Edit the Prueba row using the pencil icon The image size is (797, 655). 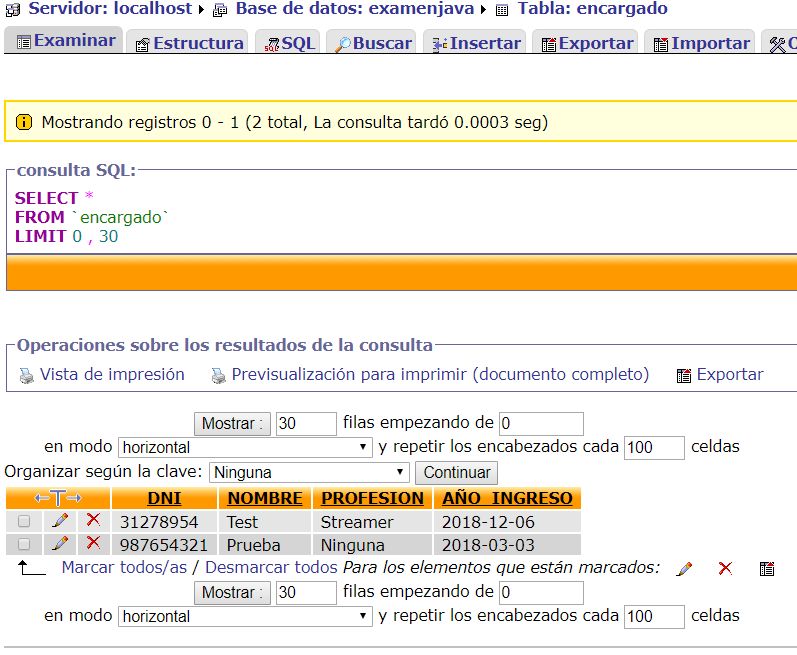click(x=60, y=543)
